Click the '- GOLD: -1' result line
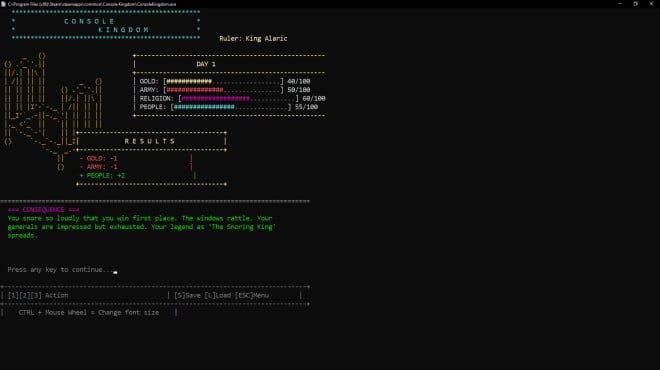The height and width of the screenshot is (370, 660). coord(98,158)
